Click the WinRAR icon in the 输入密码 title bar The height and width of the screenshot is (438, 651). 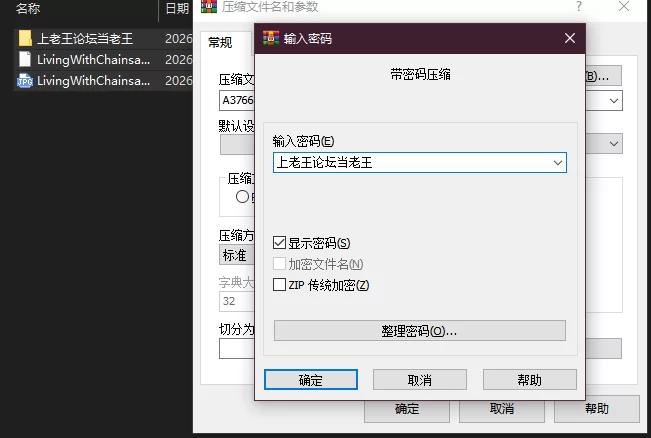click(271, 38)
